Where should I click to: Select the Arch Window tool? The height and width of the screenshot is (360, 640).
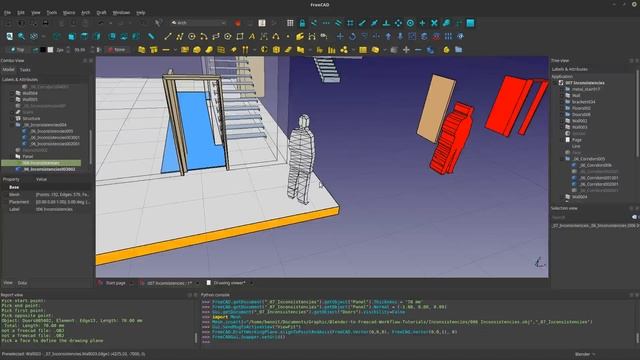[221, 50]
